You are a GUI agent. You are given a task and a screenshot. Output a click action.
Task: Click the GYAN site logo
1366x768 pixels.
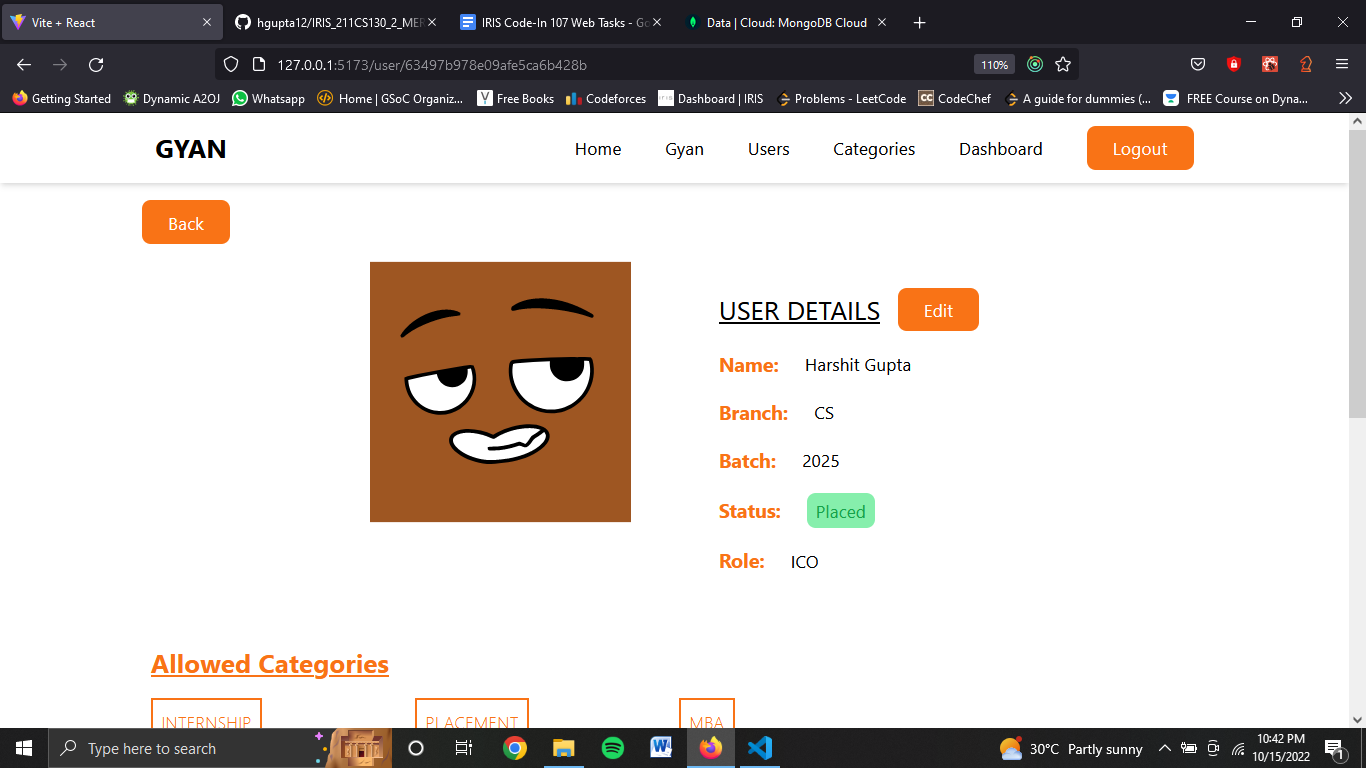coord(190,149)
